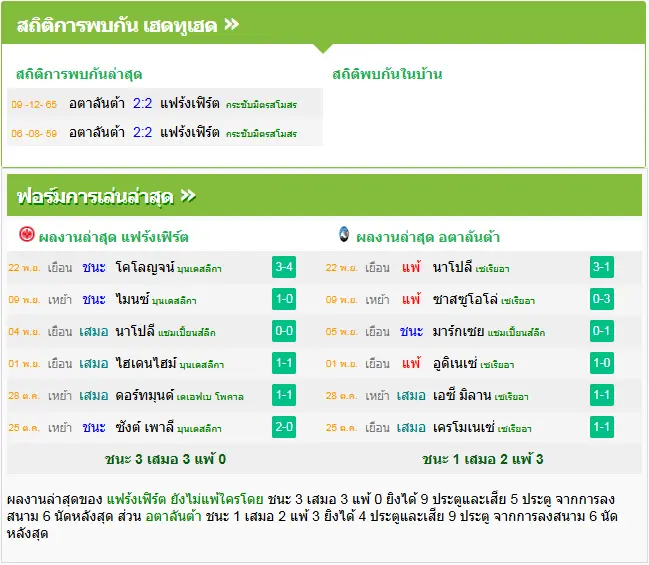The width and height of the screenshot is (649, 565).
Task: Click the 0-0 score badge for Frankfurt's นาโปลี match
Action: point(284,331)
